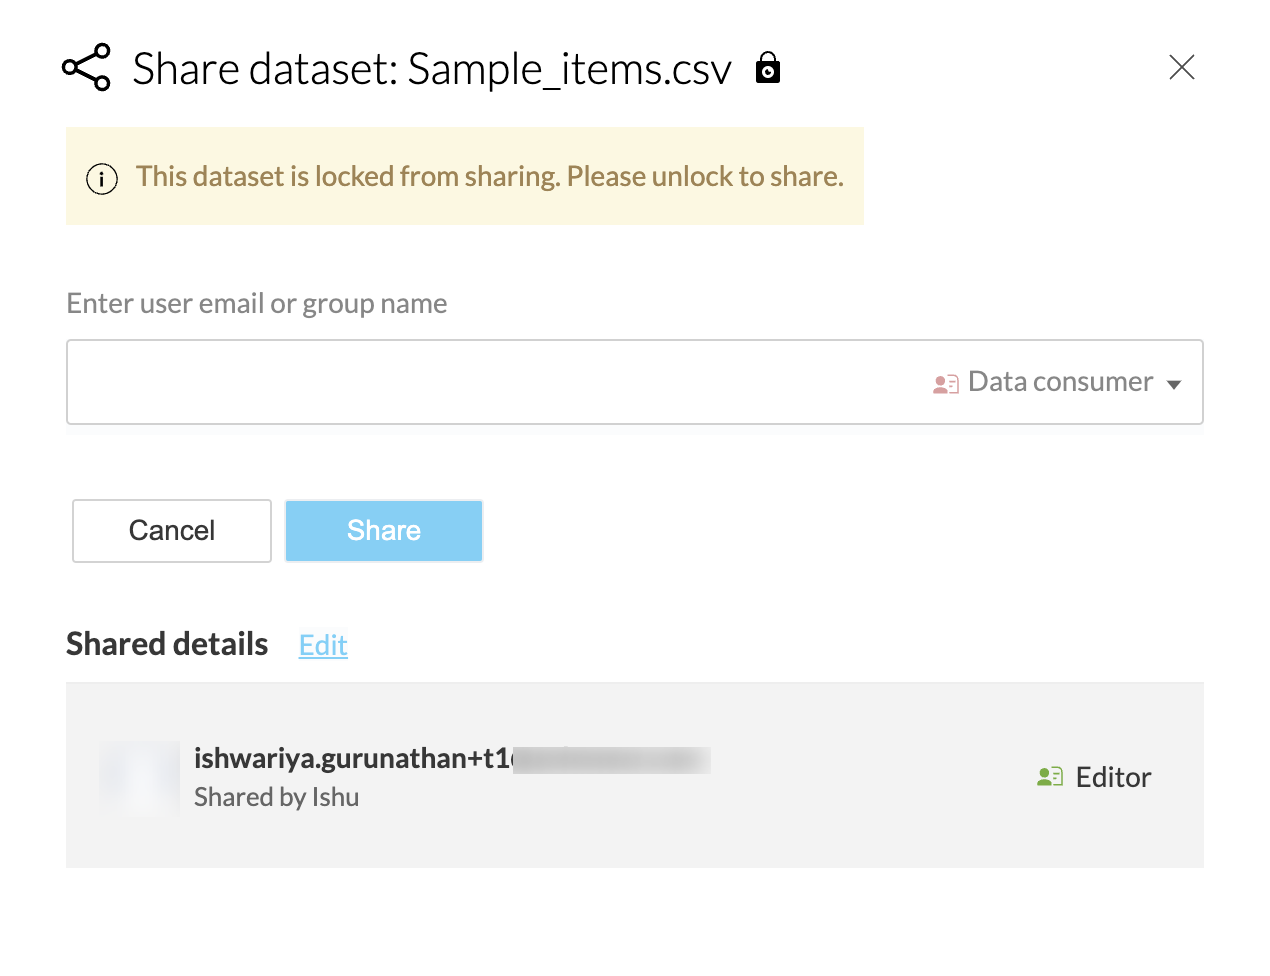Click the Data consumer role icon

tap(945, 384)
